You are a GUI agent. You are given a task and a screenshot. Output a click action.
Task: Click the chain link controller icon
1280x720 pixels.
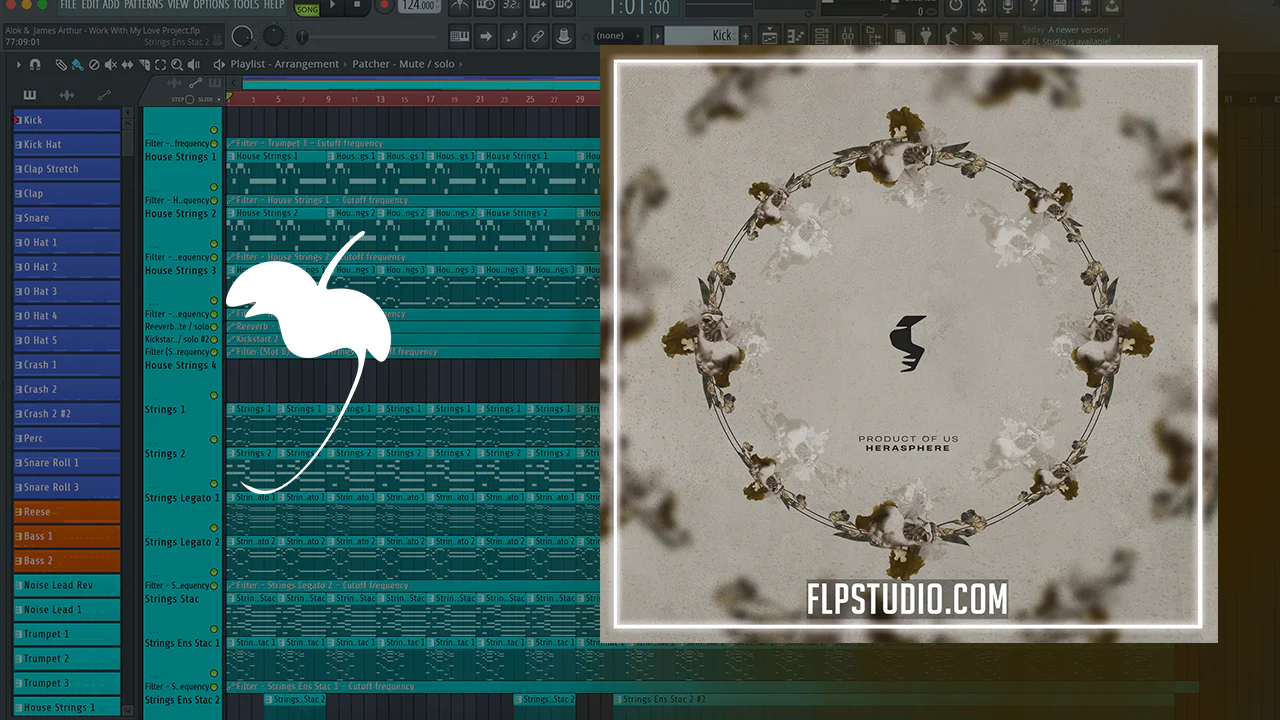(x=537, y=36)
